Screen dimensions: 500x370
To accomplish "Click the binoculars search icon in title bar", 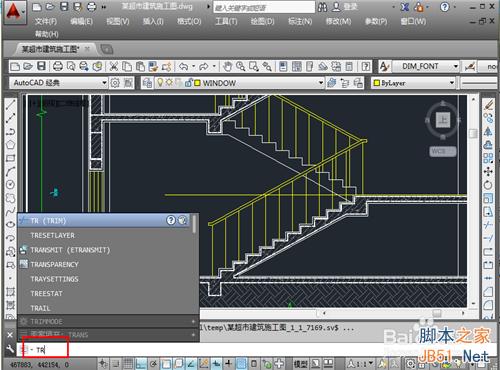I will [x=322, y=7].
